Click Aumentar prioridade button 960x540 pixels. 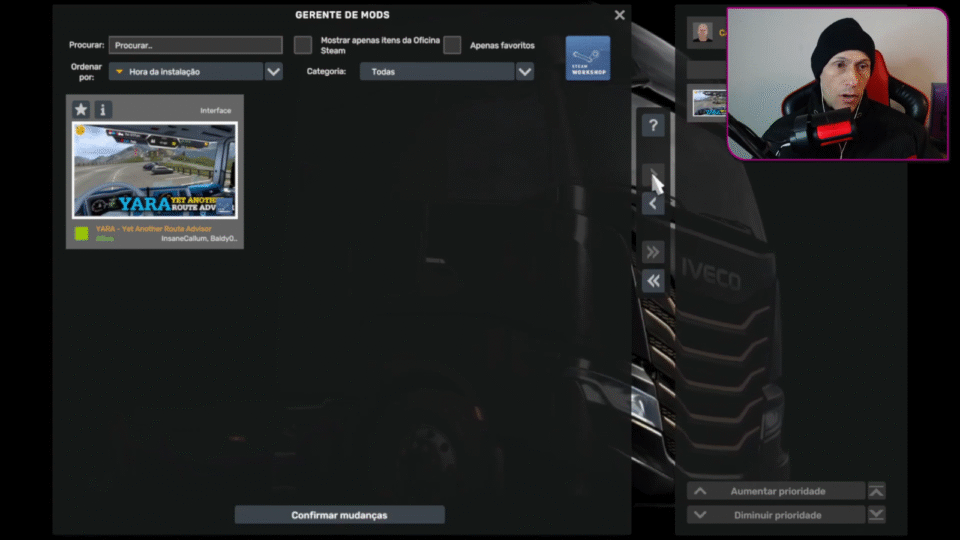776,491
